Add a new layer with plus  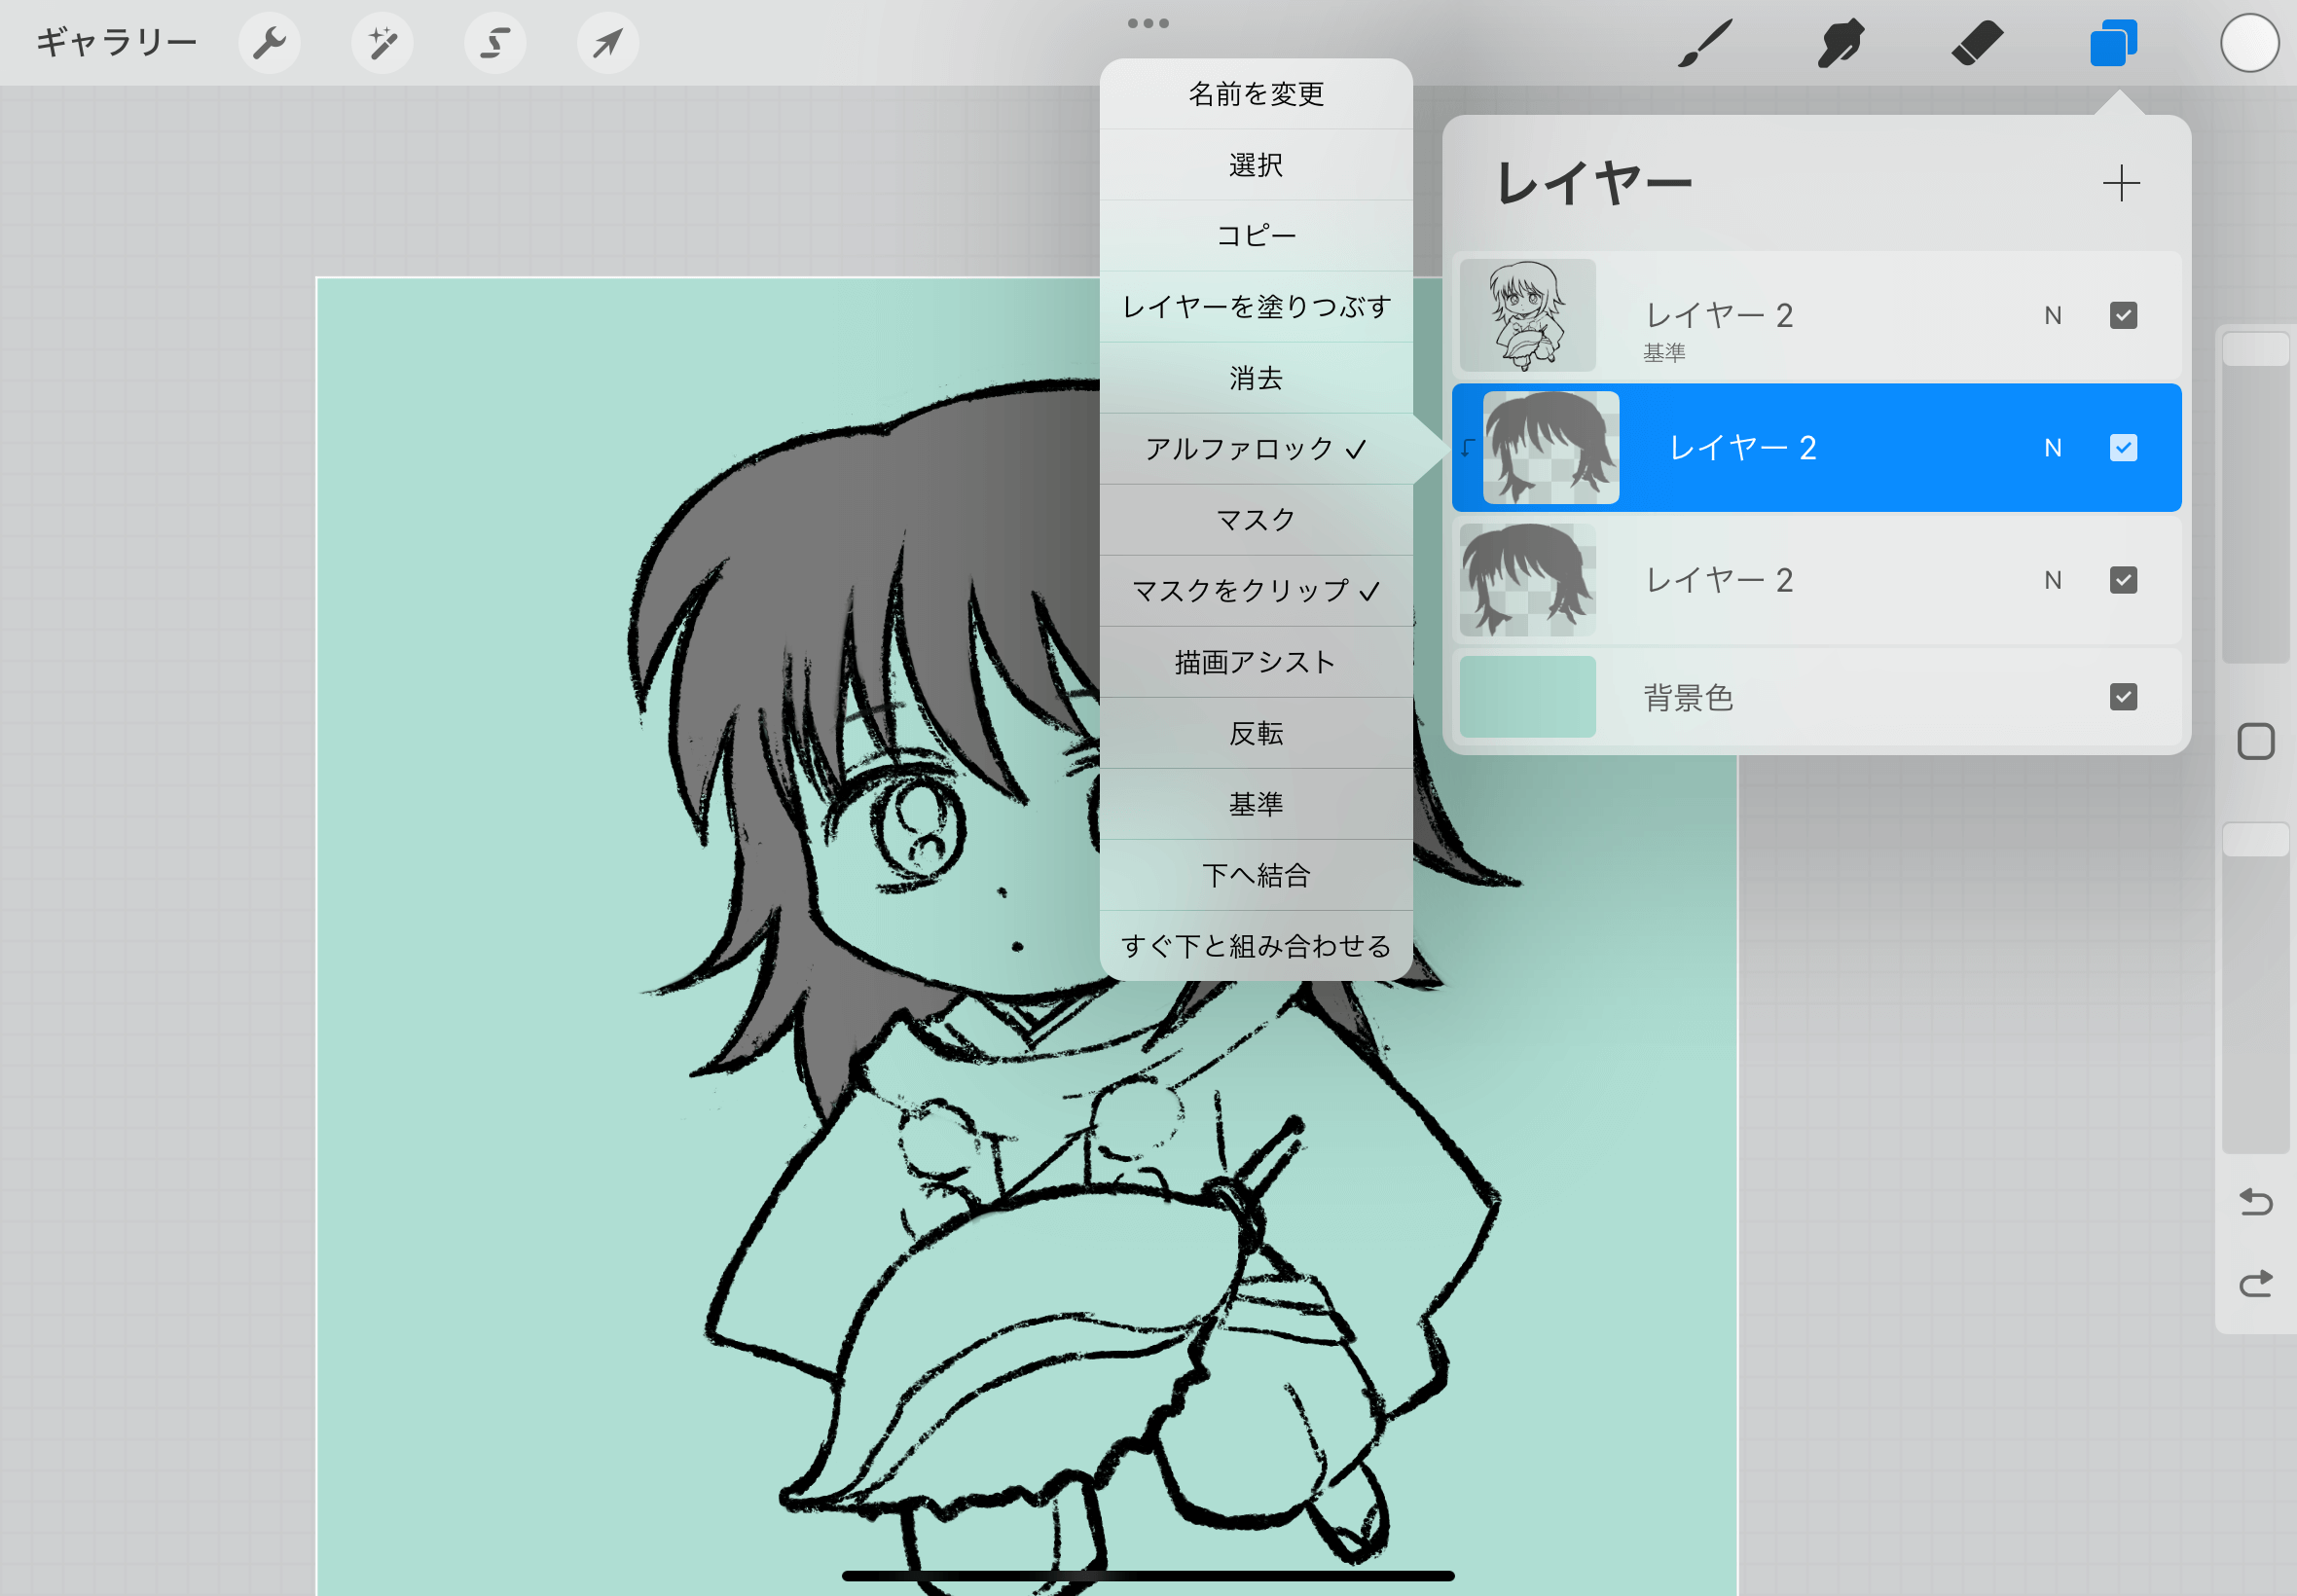(2120, 184)
